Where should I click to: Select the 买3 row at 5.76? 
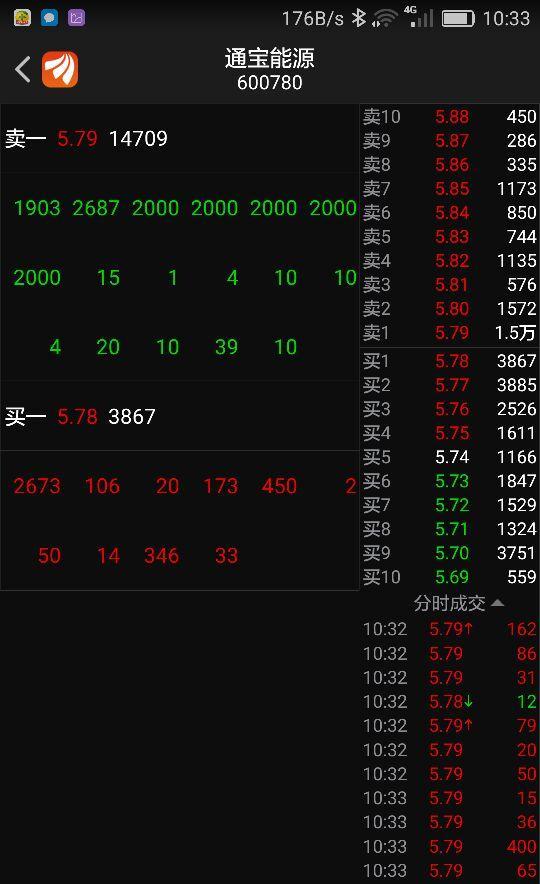click(449, 409)
